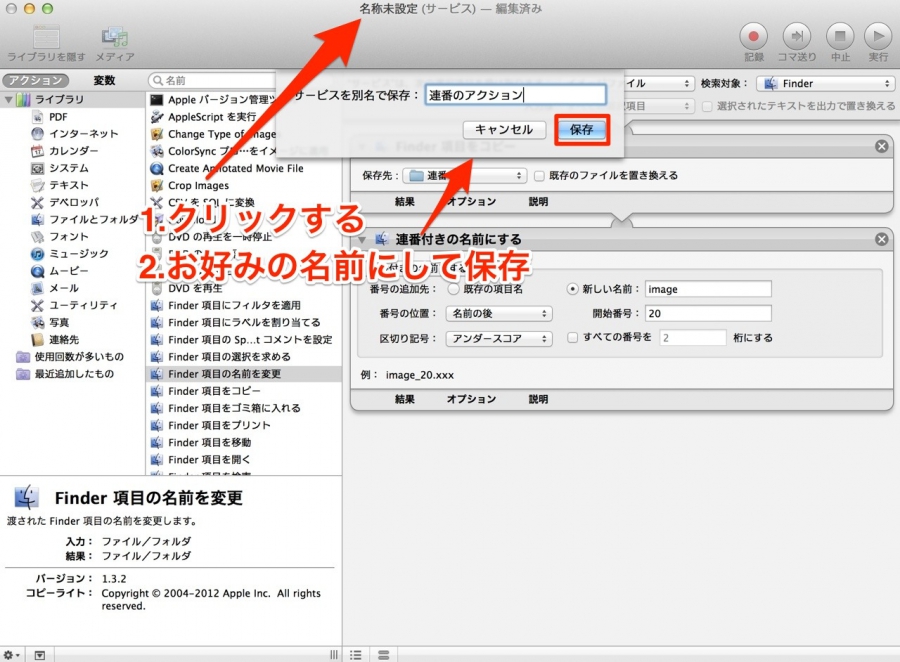Open 結果 tab of rename action
The image size is (900, 662).
point(405,399)
